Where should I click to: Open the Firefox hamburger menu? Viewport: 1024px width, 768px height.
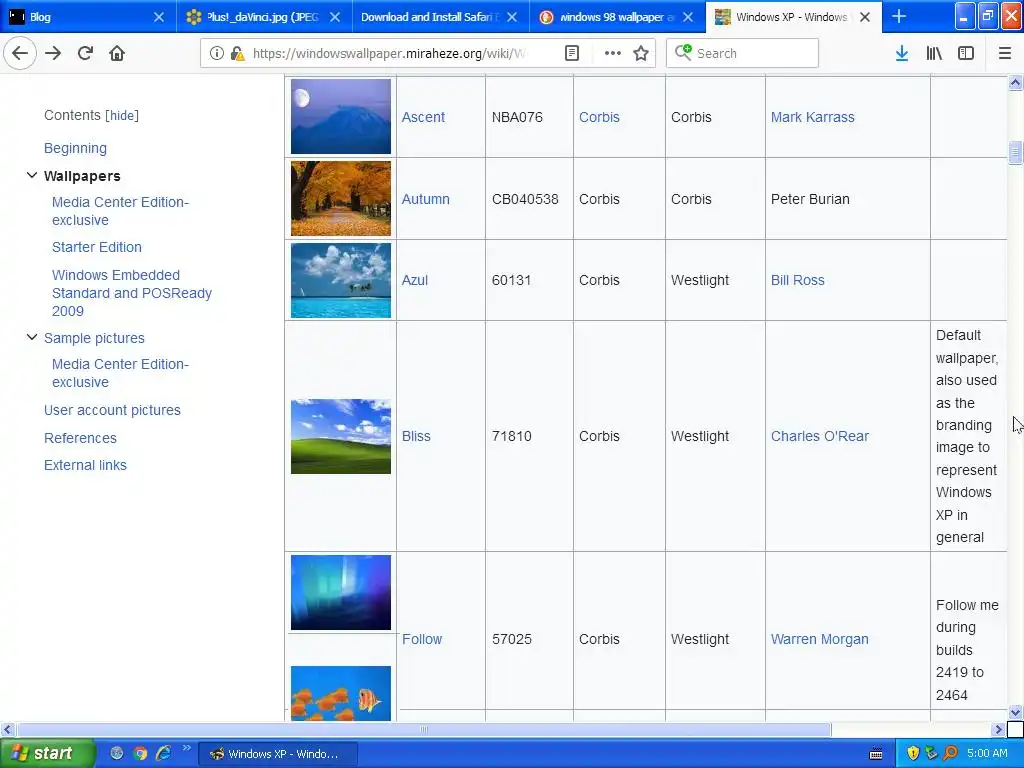point(1005,53)
